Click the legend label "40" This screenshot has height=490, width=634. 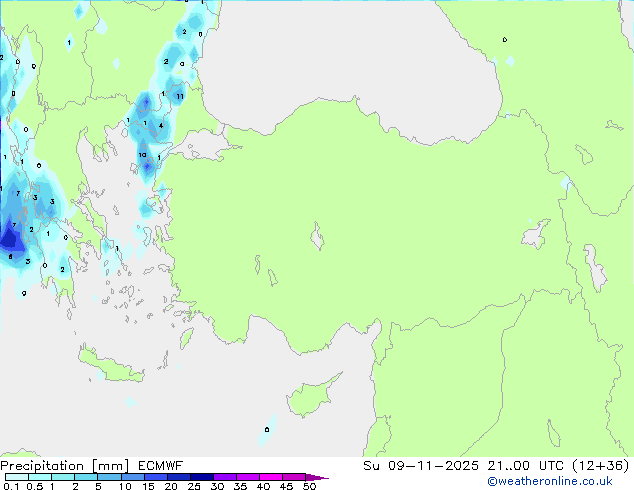pos(263,486)
